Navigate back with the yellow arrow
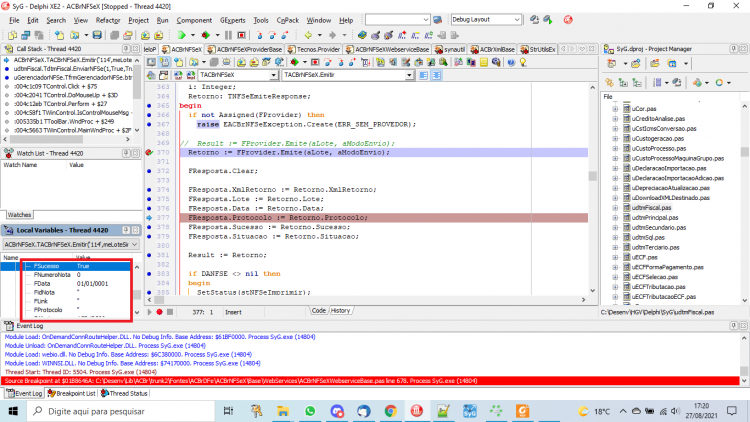This screenshot has width=750, height=422. click(x=309, y=35)
